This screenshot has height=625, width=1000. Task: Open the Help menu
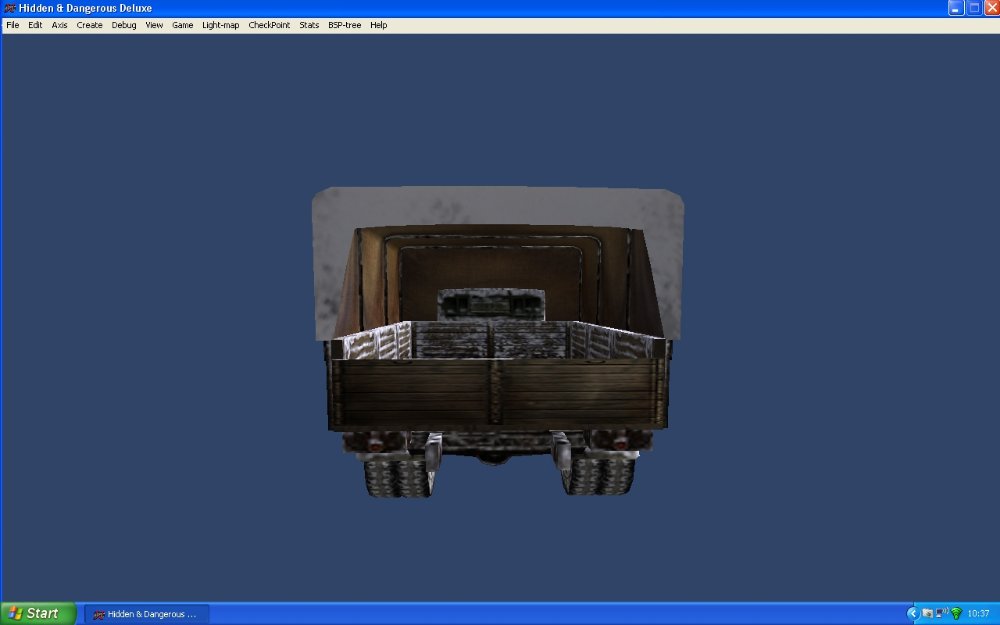pyautogui.click(x=379, y=26)
